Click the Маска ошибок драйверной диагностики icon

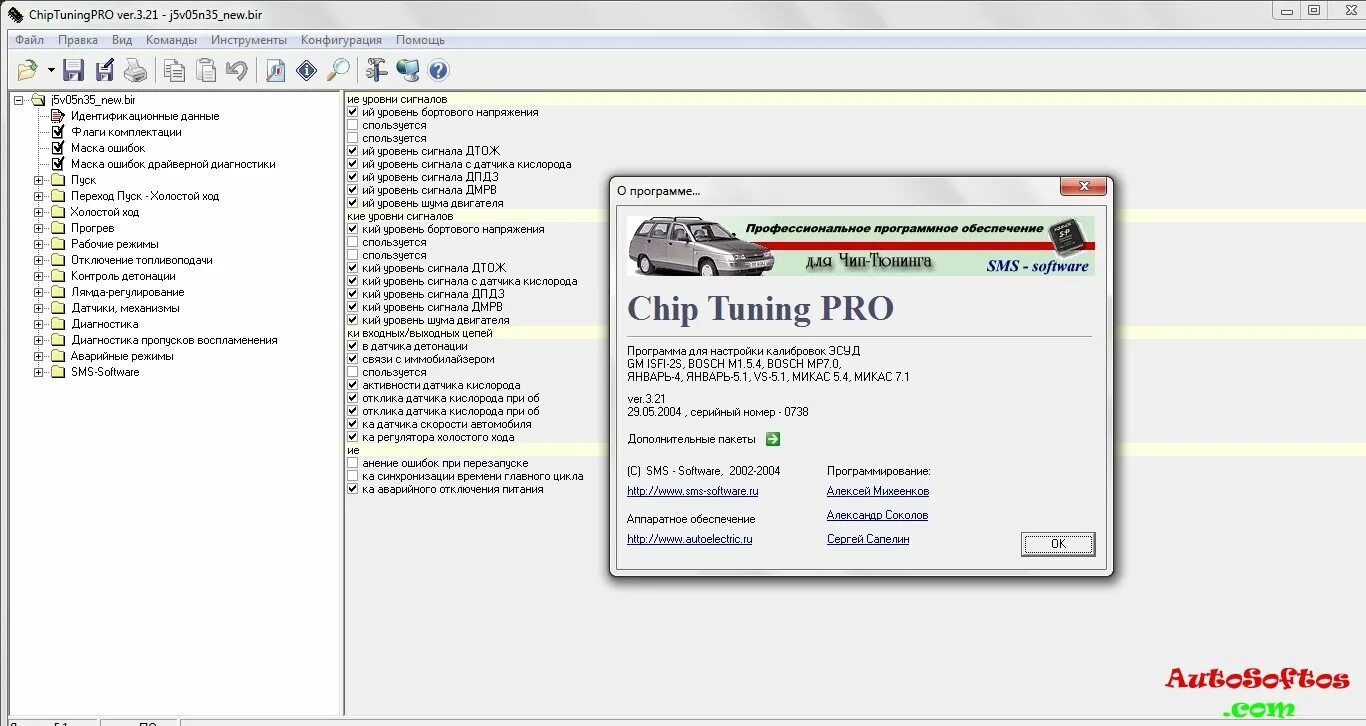[x=58, y=164]
